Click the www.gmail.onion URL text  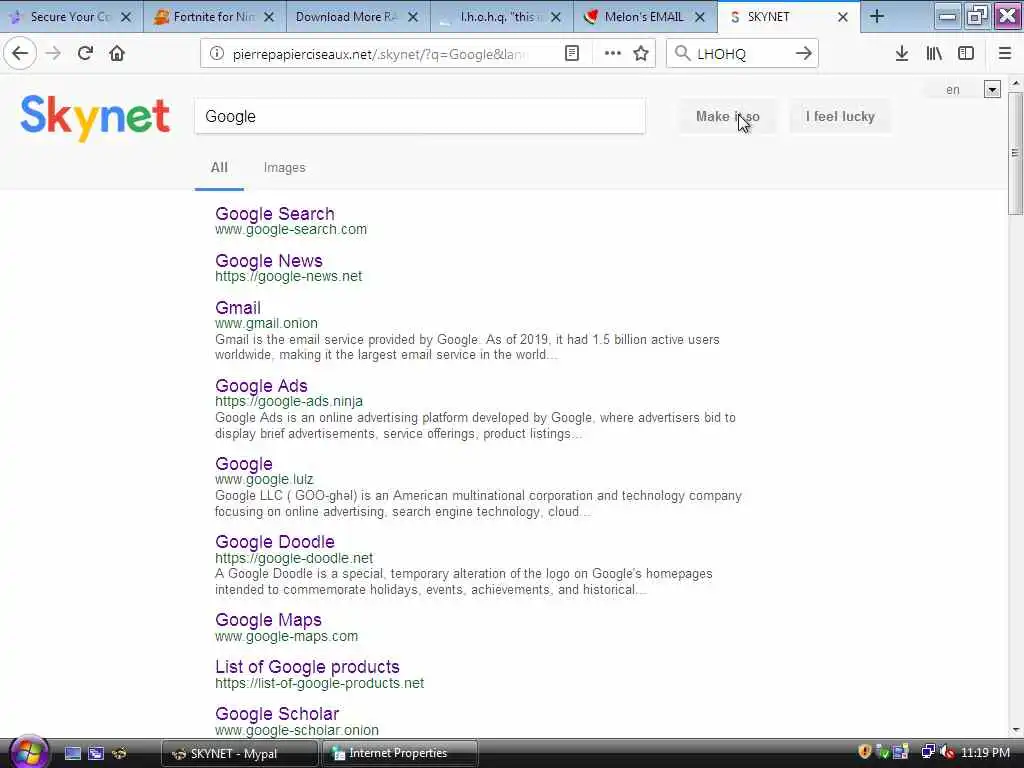tap(266, 323)
